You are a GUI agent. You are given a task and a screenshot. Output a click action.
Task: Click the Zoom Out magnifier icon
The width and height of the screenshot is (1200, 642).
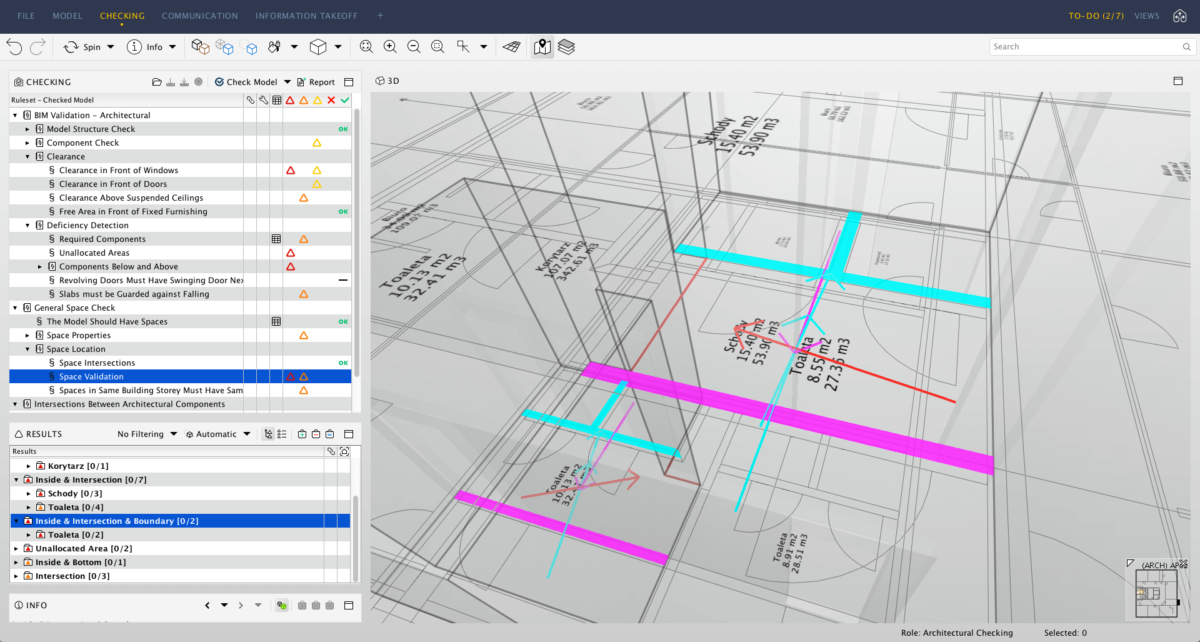413,47
